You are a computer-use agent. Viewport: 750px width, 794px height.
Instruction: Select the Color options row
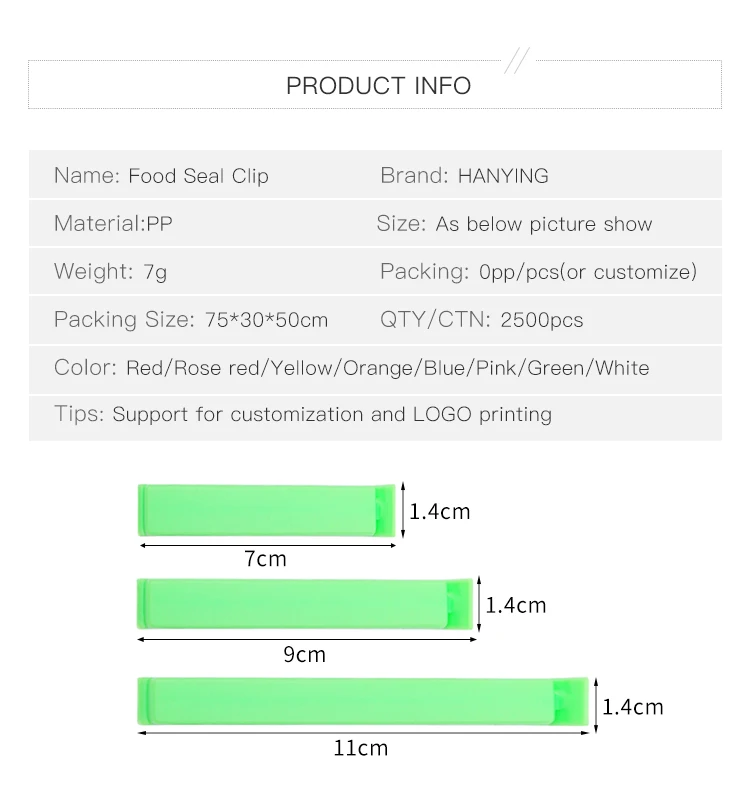pos(351,368)
